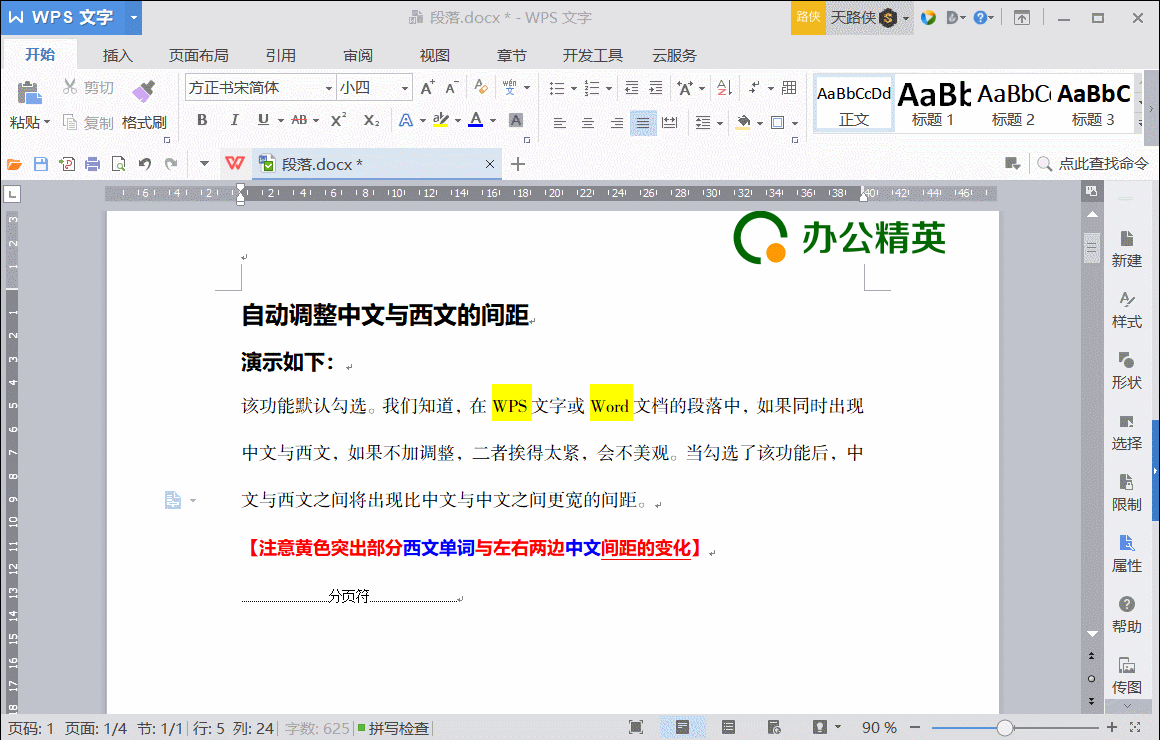Decrease font size with A- icon

coord(452,87)
